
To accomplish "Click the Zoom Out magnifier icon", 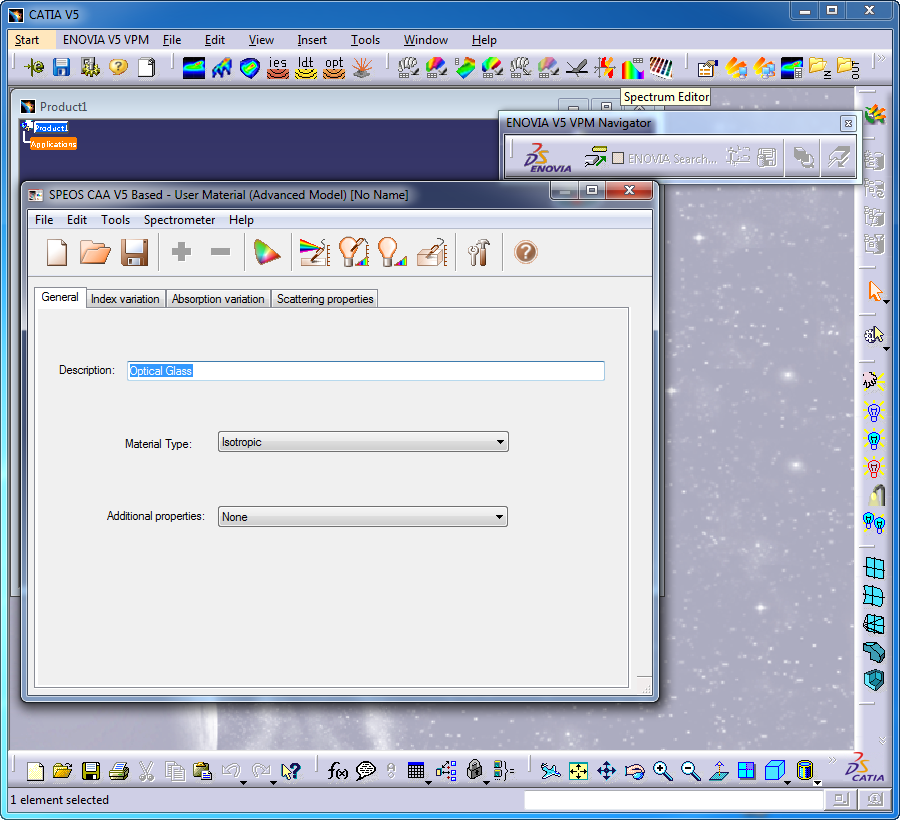I will tap(691, 771).
